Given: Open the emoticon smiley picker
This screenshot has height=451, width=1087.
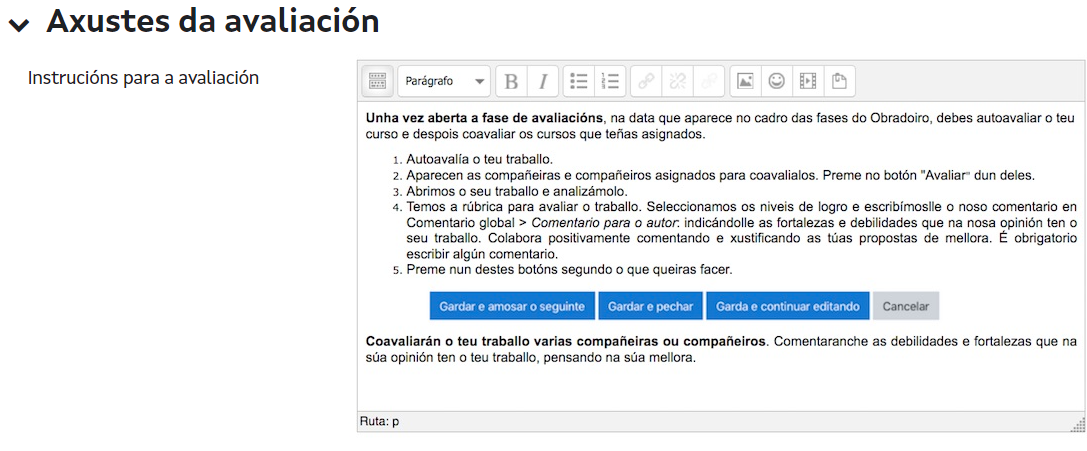Looking at the screenshot, I should pyautogui.click(x=776, y=81).
